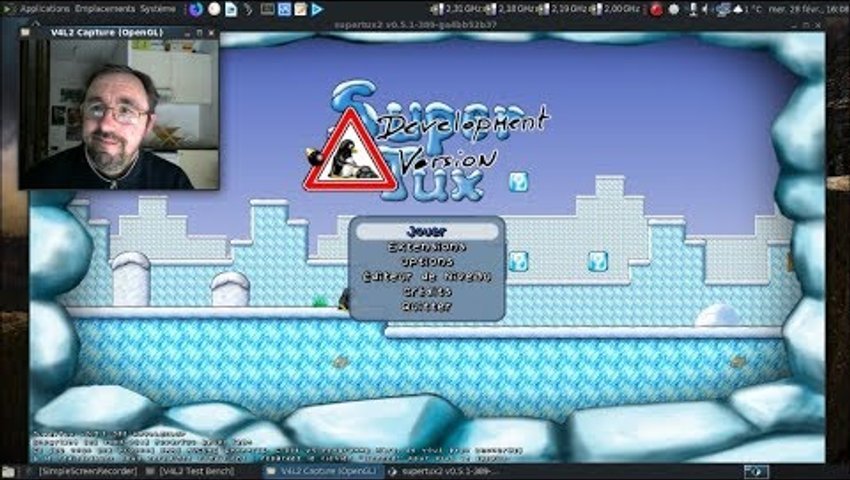Launch the Firefox browser icon

[196, 9]
